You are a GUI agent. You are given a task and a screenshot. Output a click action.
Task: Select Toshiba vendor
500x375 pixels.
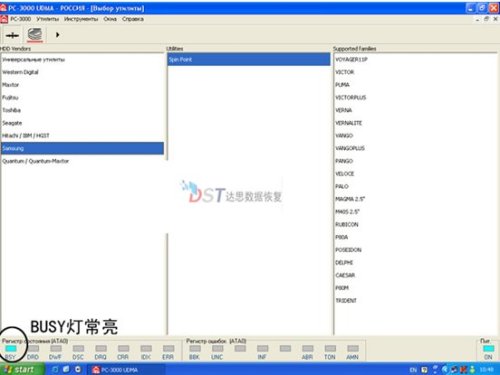82,110
